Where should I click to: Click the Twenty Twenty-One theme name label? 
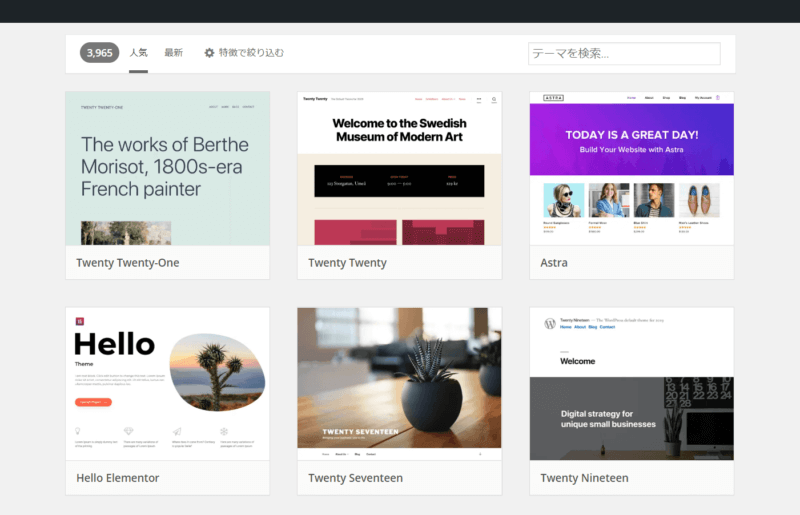pyautogui.click(x=127, y=263)
